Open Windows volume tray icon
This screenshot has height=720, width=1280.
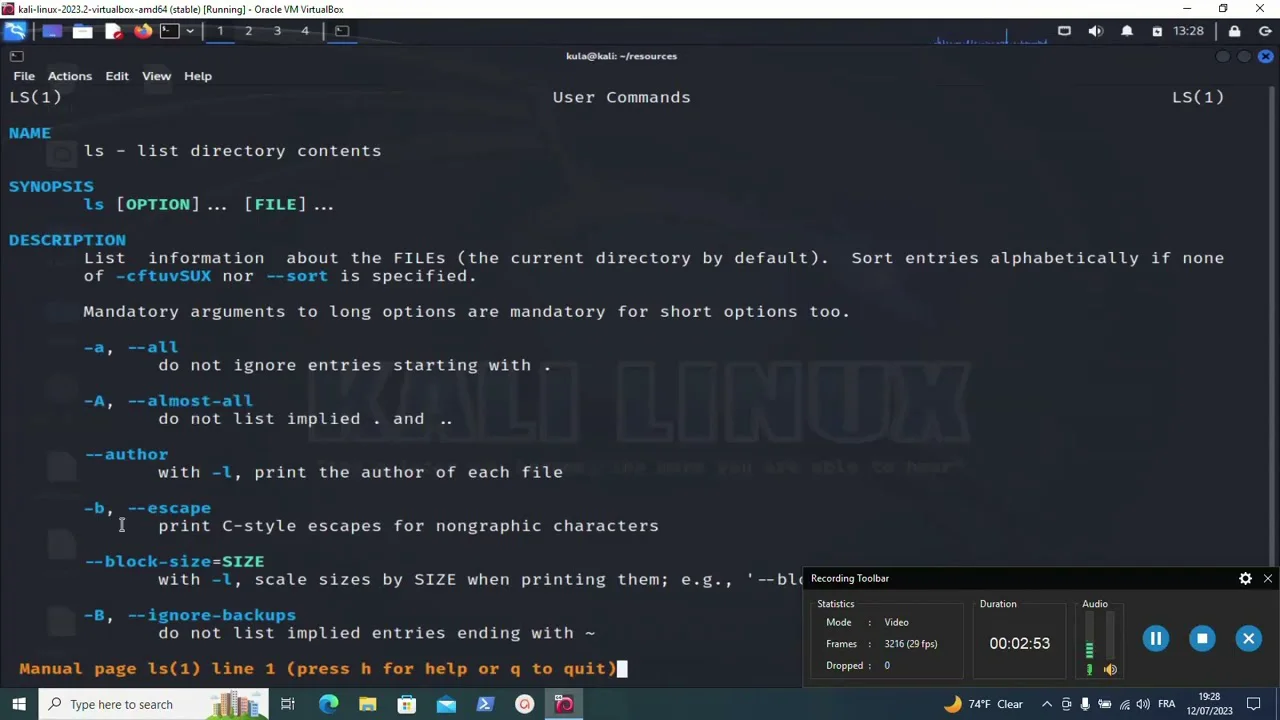pos(1143,704)
